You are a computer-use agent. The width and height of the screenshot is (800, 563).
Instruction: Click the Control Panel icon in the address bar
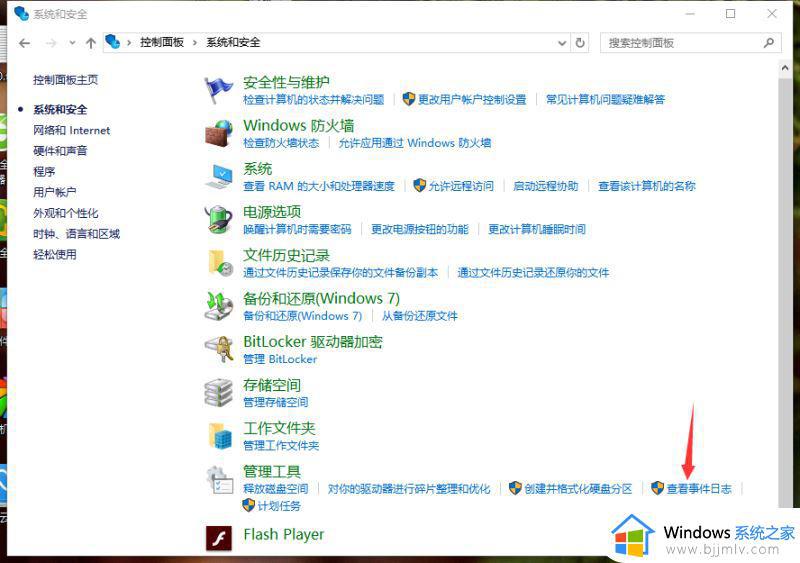coord(112,42)
